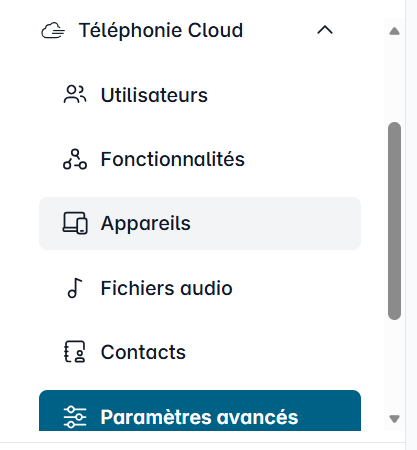Viewport: 417px width, 450px height.
Task: Click the Fonctionnalités connected-nodes icon
Action: click(75, 159)
